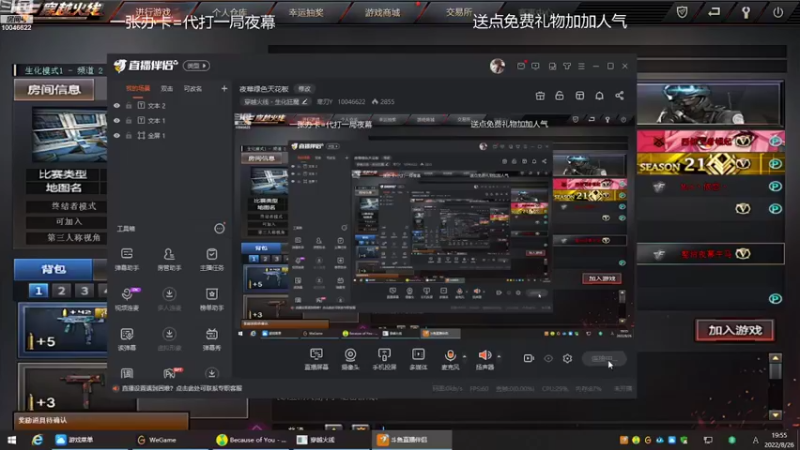800x450 pixels.
Task: Click the 加入游戏 join game button
Action: pyautogui.click(x=735, y=330)
